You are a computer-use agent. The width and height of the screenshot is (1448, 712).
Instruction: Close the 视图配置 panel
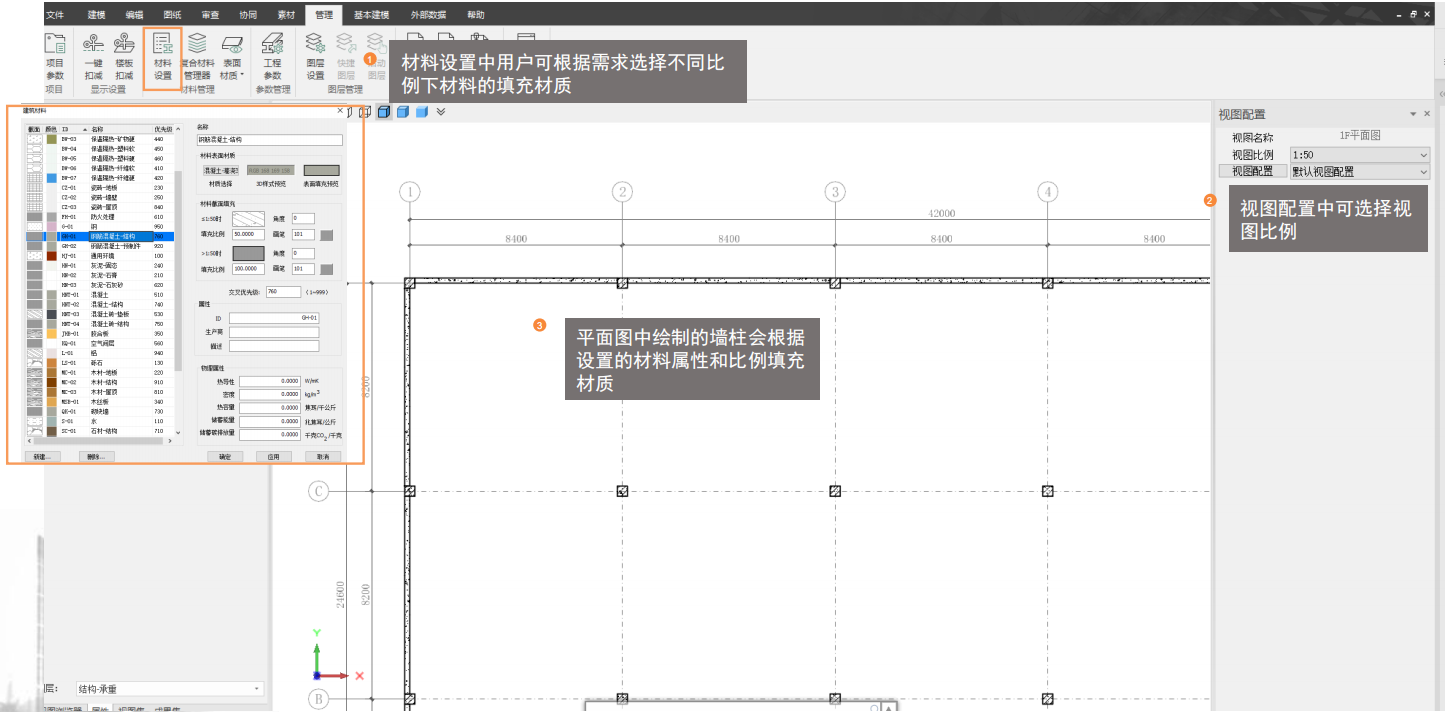[x=1427, y=114]
